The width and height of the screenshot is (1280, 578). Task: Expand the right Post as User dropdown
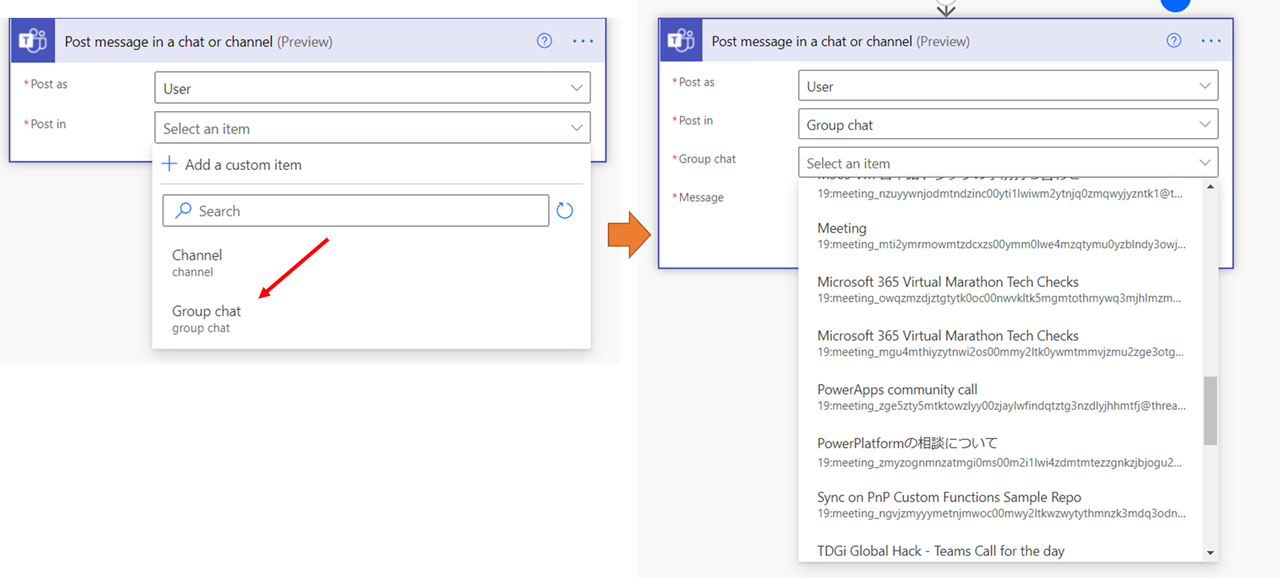coord(1008,86)
